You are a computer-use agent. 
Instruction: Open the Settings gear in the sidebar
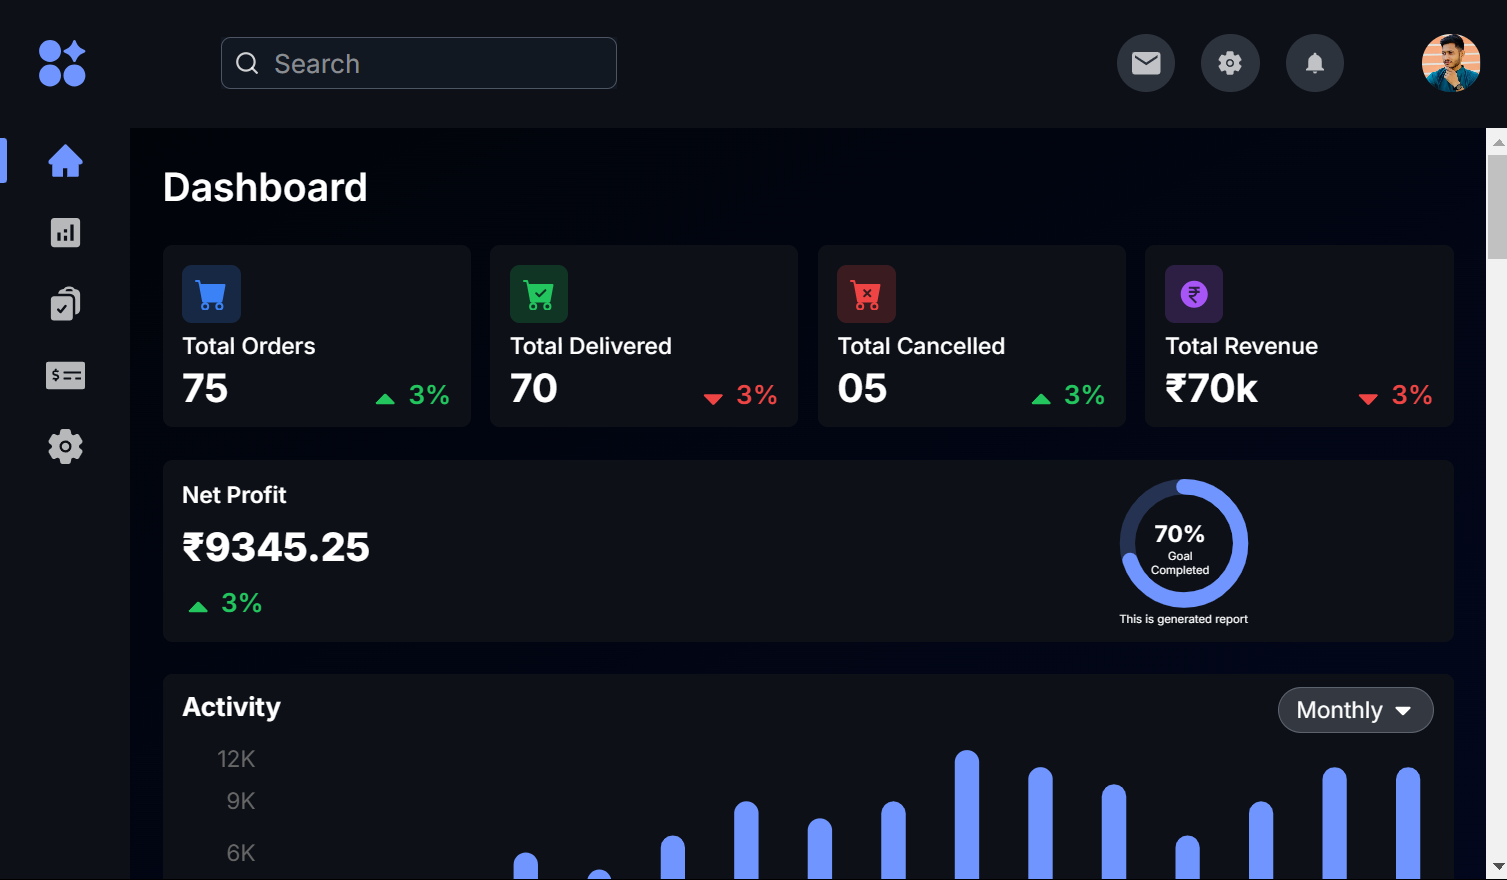(x=64, y=446)
